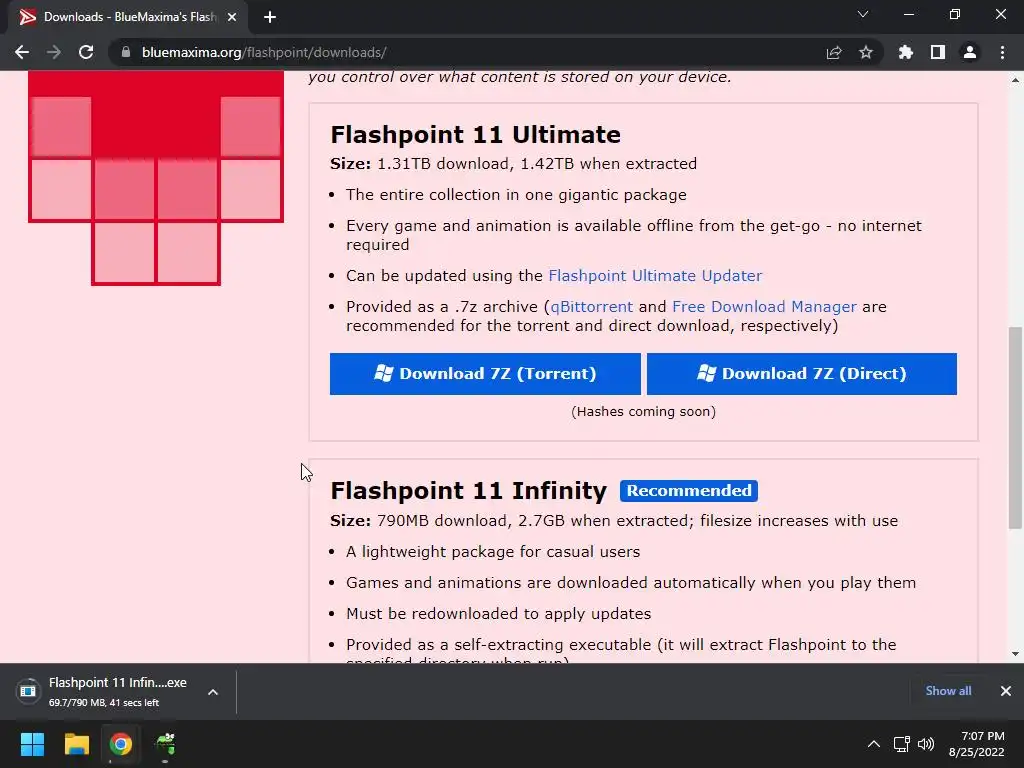
Task: Select the Downloads - BlueMaxima's Flashpoint tab
Action: click(128, 17)
